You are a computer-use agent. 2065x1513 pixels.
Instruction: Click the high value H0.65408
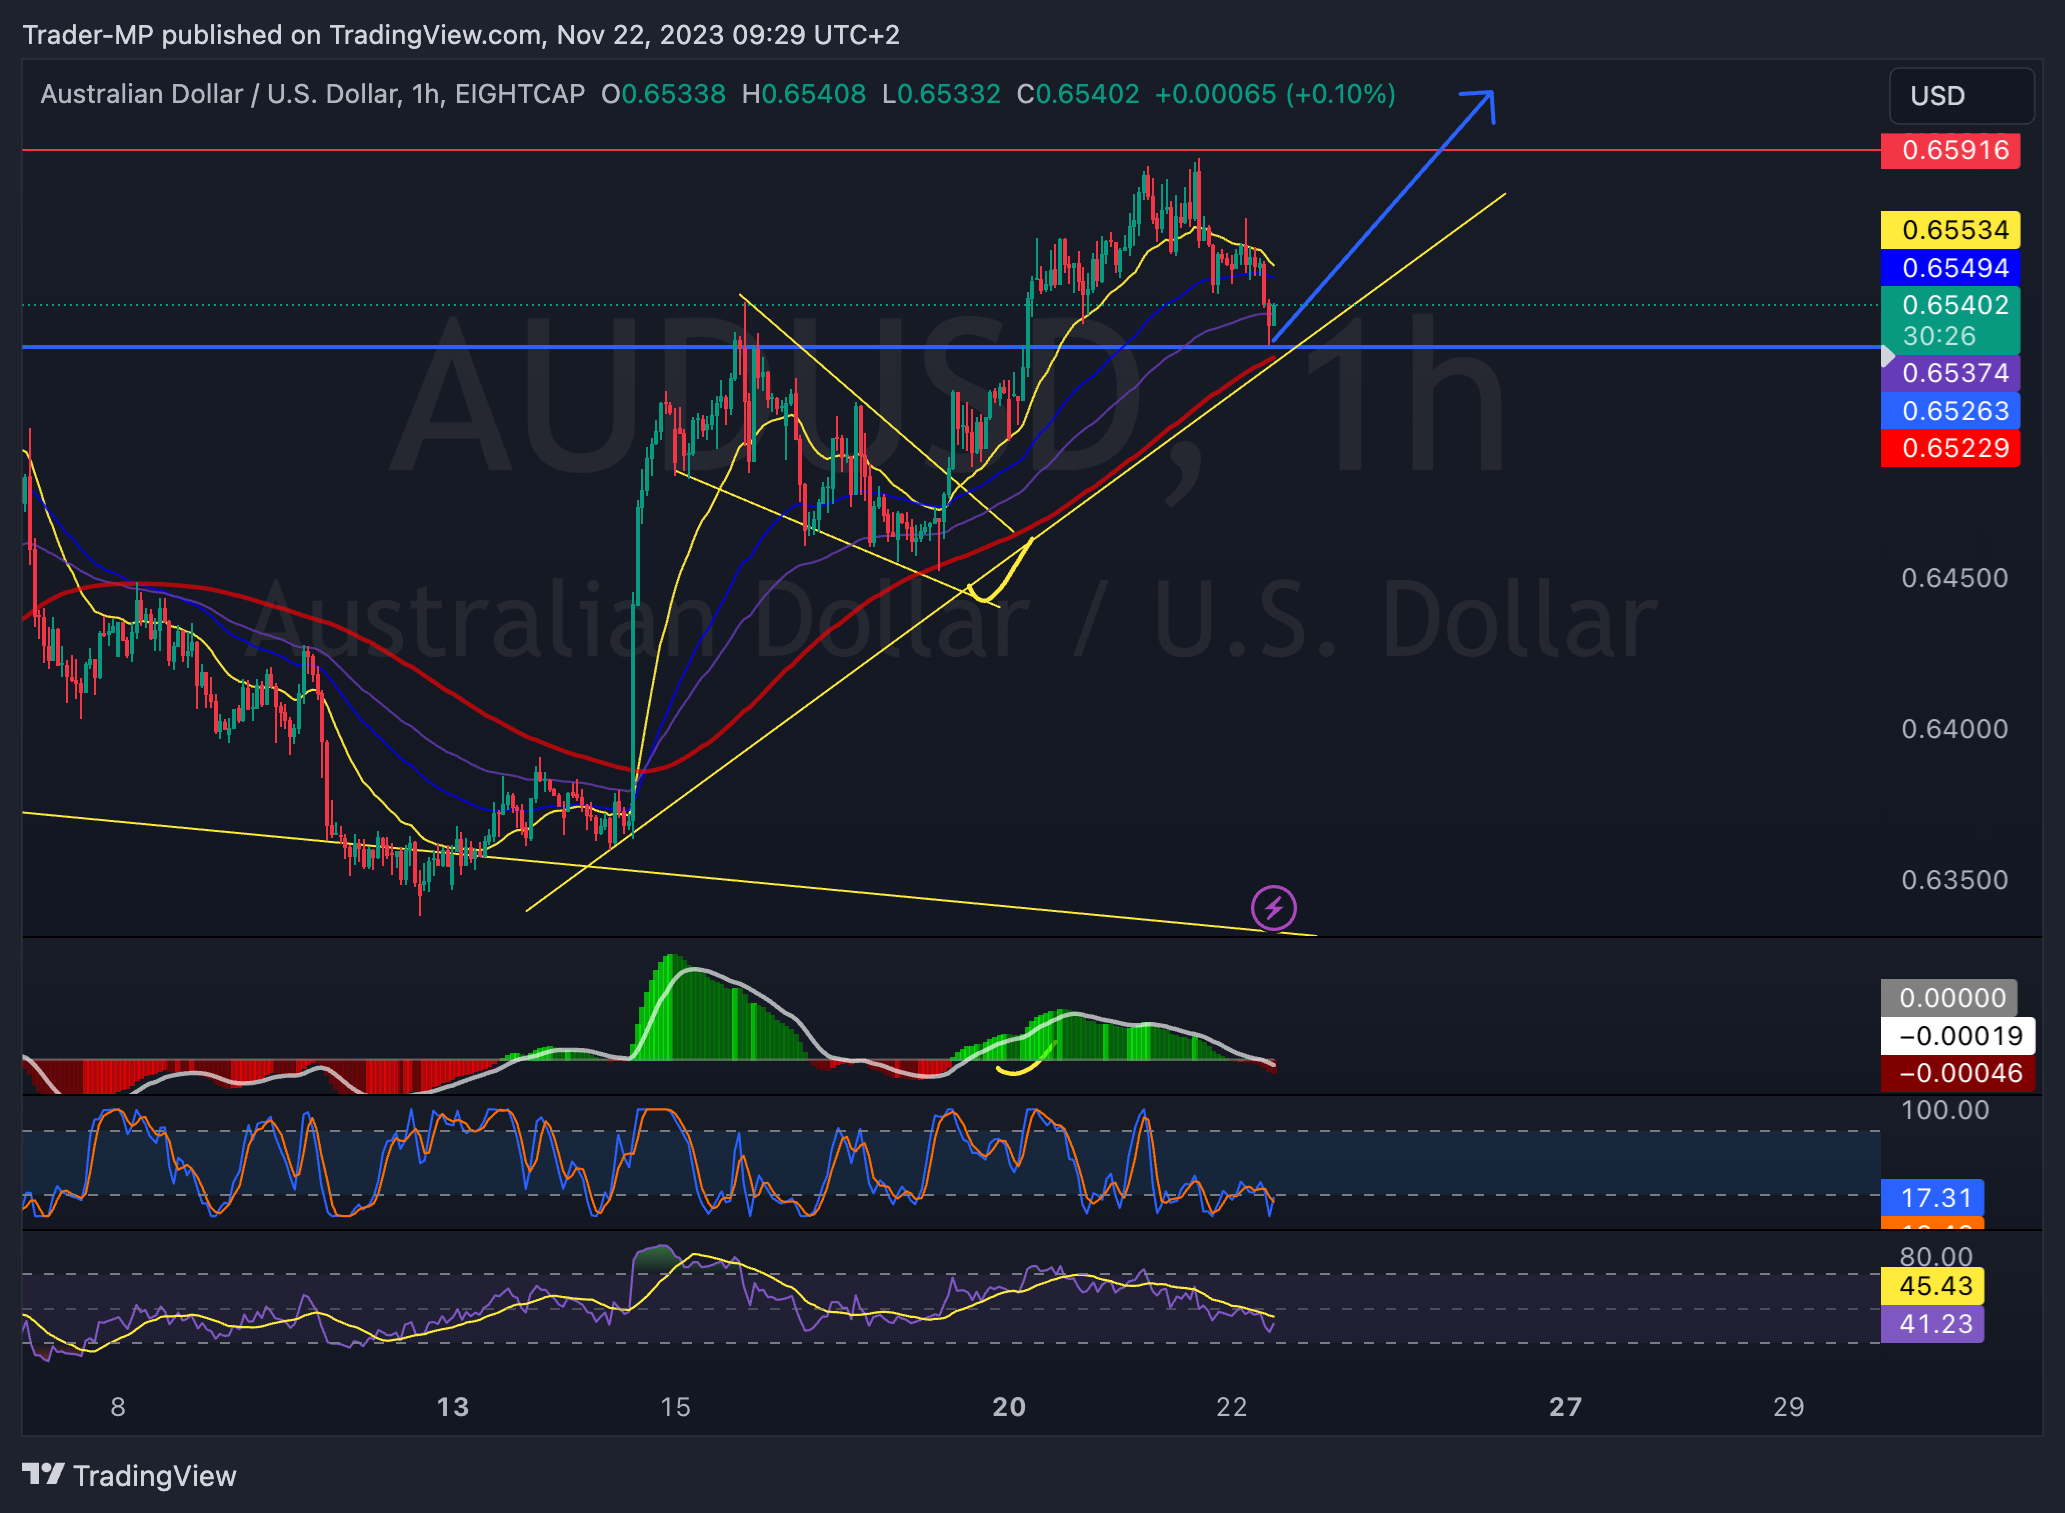804,94
